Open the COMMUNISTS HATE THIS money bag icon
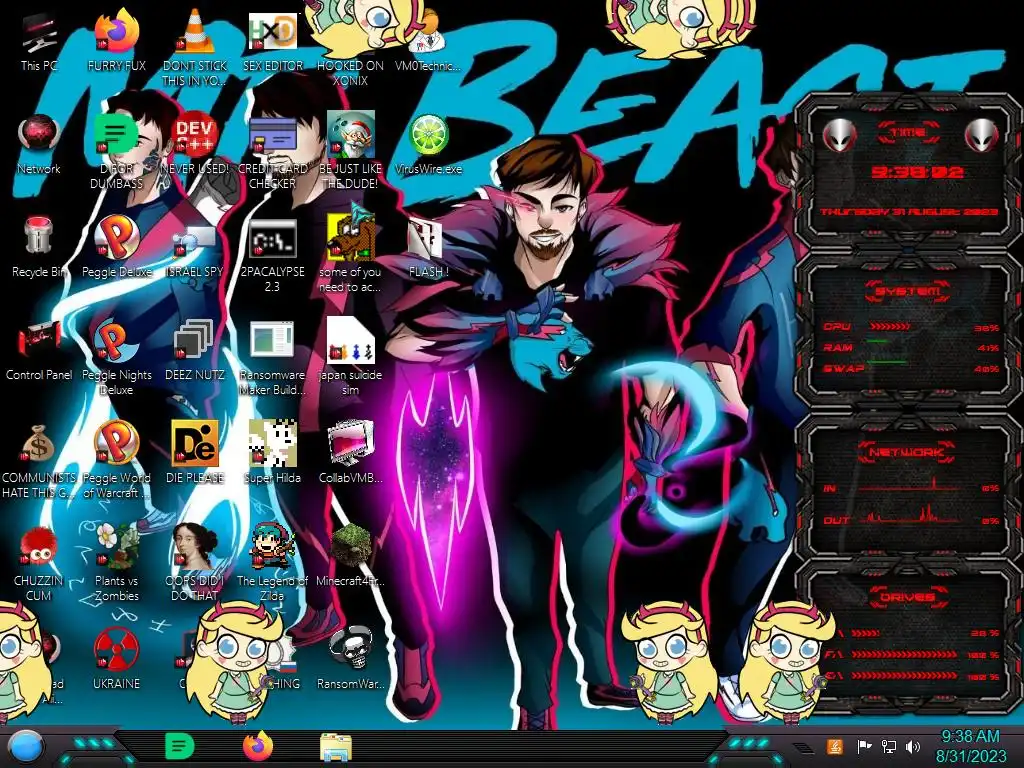 39,460
